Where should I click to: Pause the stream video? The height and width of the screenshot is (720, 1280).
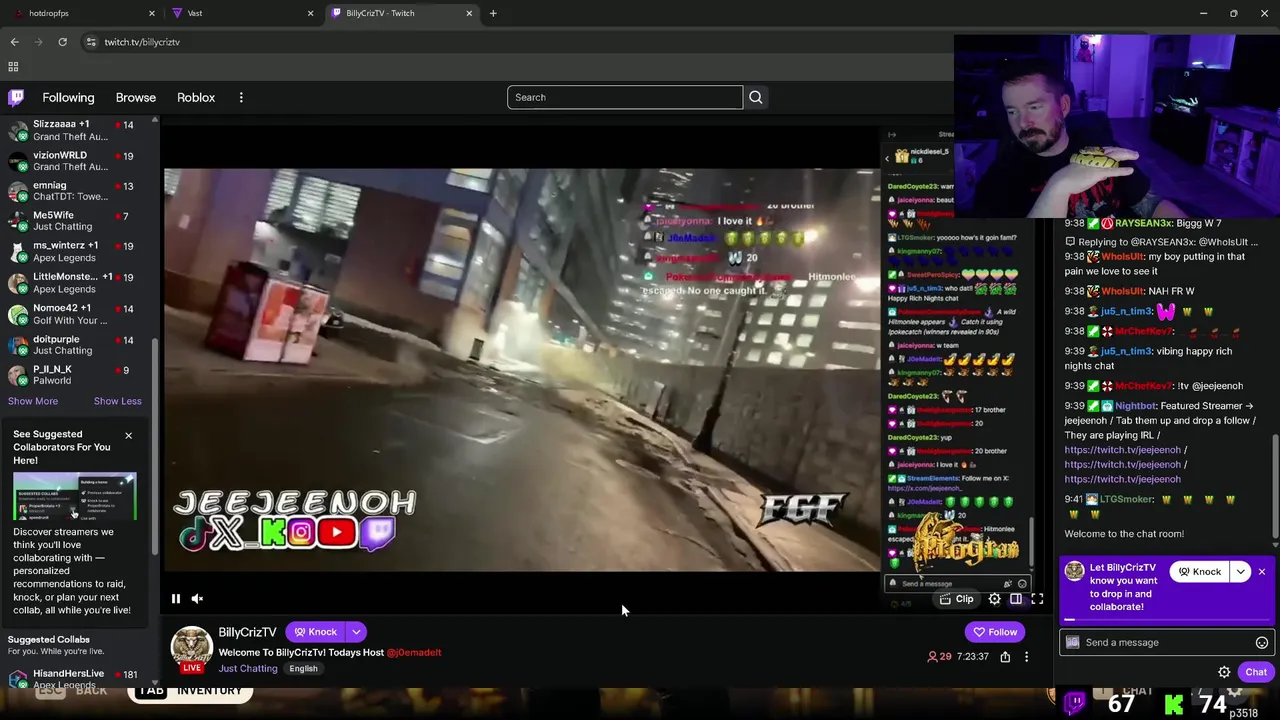click(x=176, y=599)
